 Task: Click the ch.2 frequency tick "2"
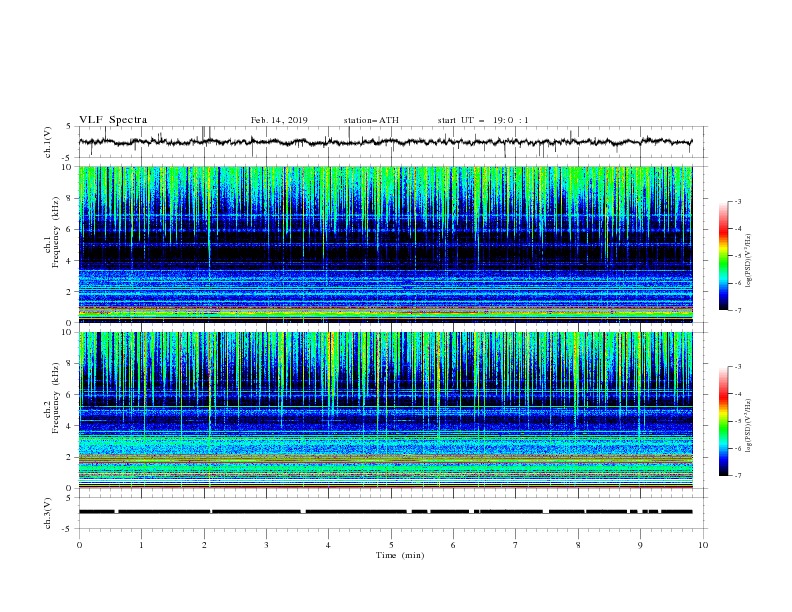(70, 457)
